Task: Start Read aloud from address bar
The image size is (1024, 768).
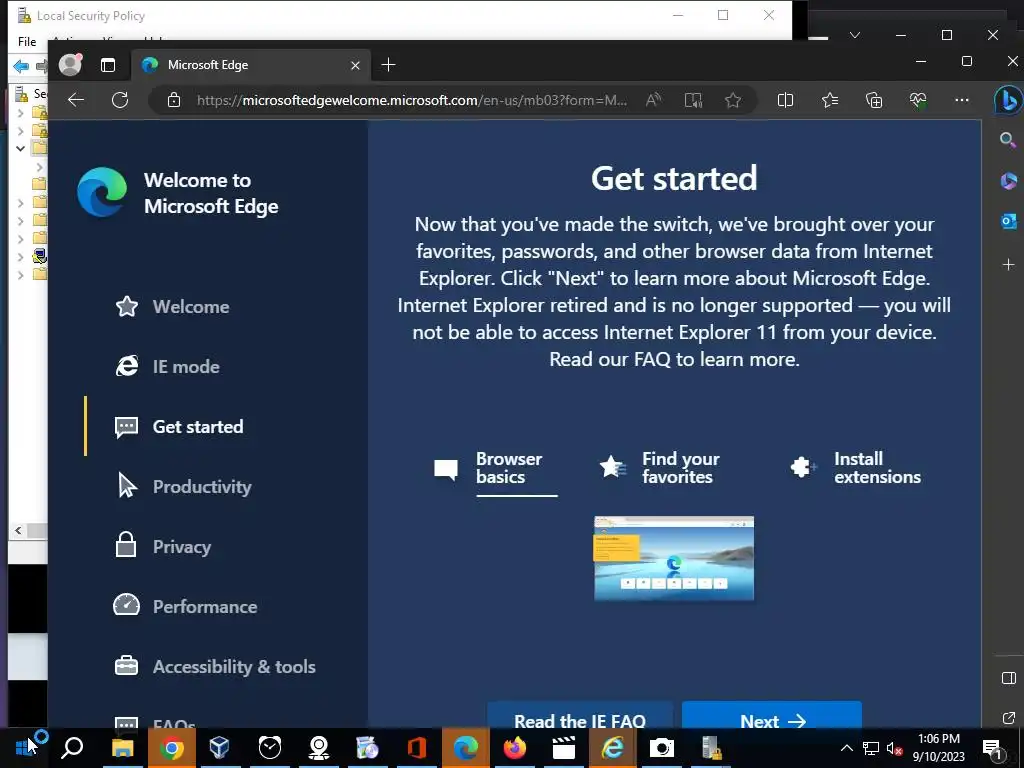Action: (653, 100)
